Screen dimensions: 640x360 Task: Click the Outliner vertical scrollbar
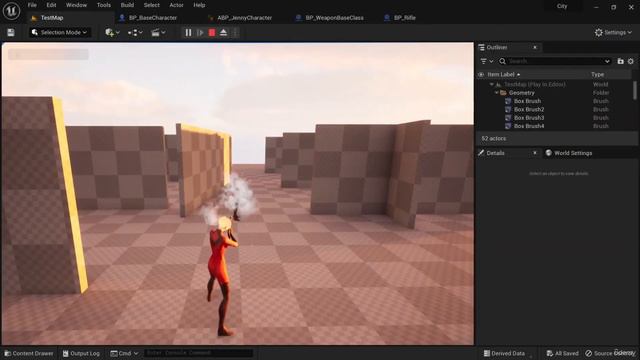coord(635,90)
